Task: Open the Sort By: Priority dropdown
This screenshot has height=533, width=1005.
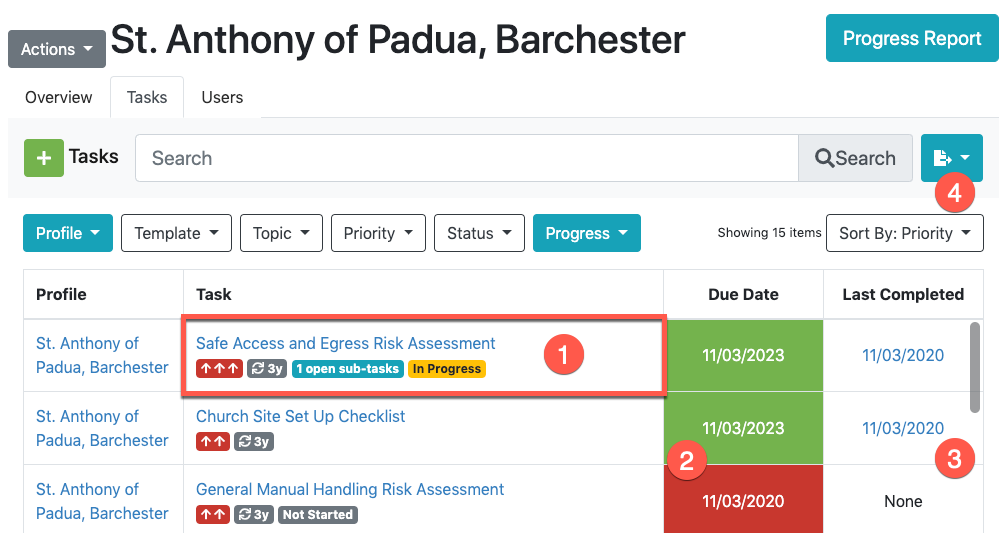Action: [904, 233]
